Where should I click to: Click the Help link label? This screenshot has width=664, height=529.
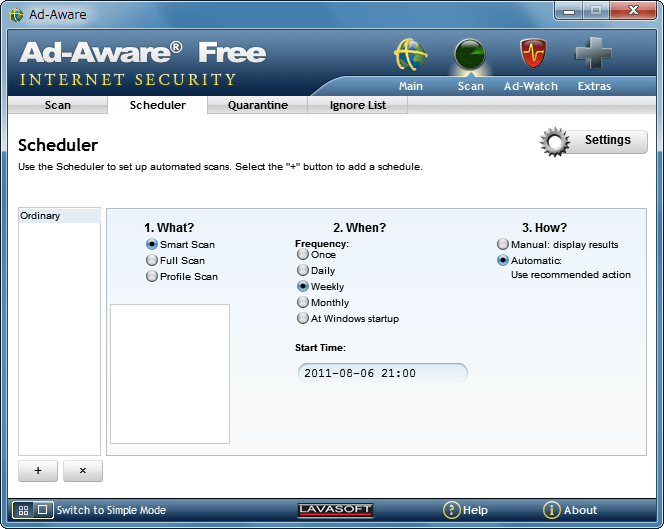475,510
